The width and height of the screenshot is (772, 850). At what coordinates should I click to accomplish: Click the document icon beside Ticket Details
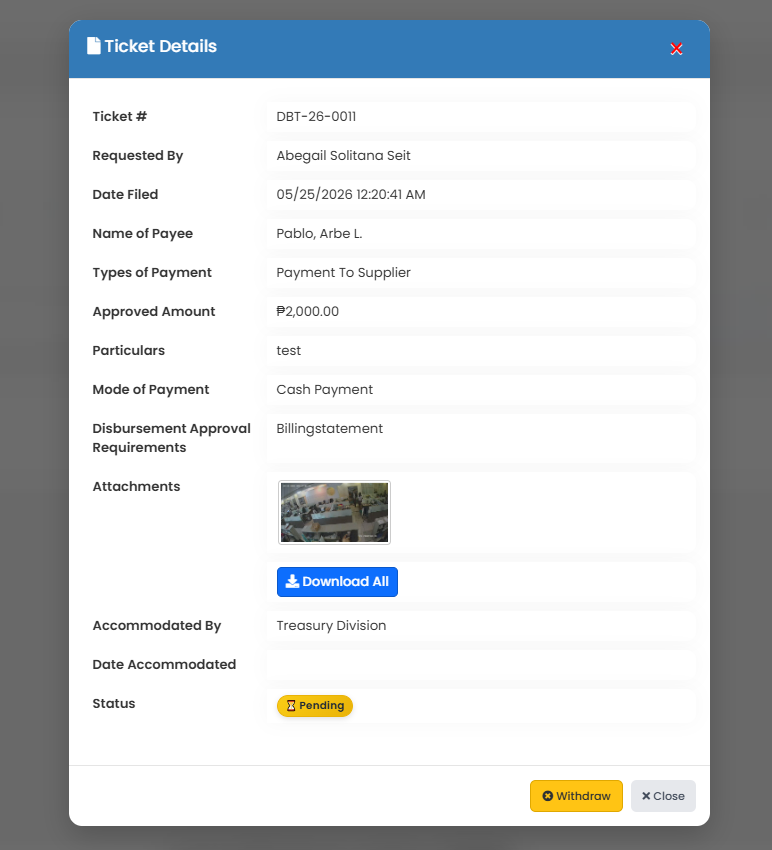click(x=94, y=46)
